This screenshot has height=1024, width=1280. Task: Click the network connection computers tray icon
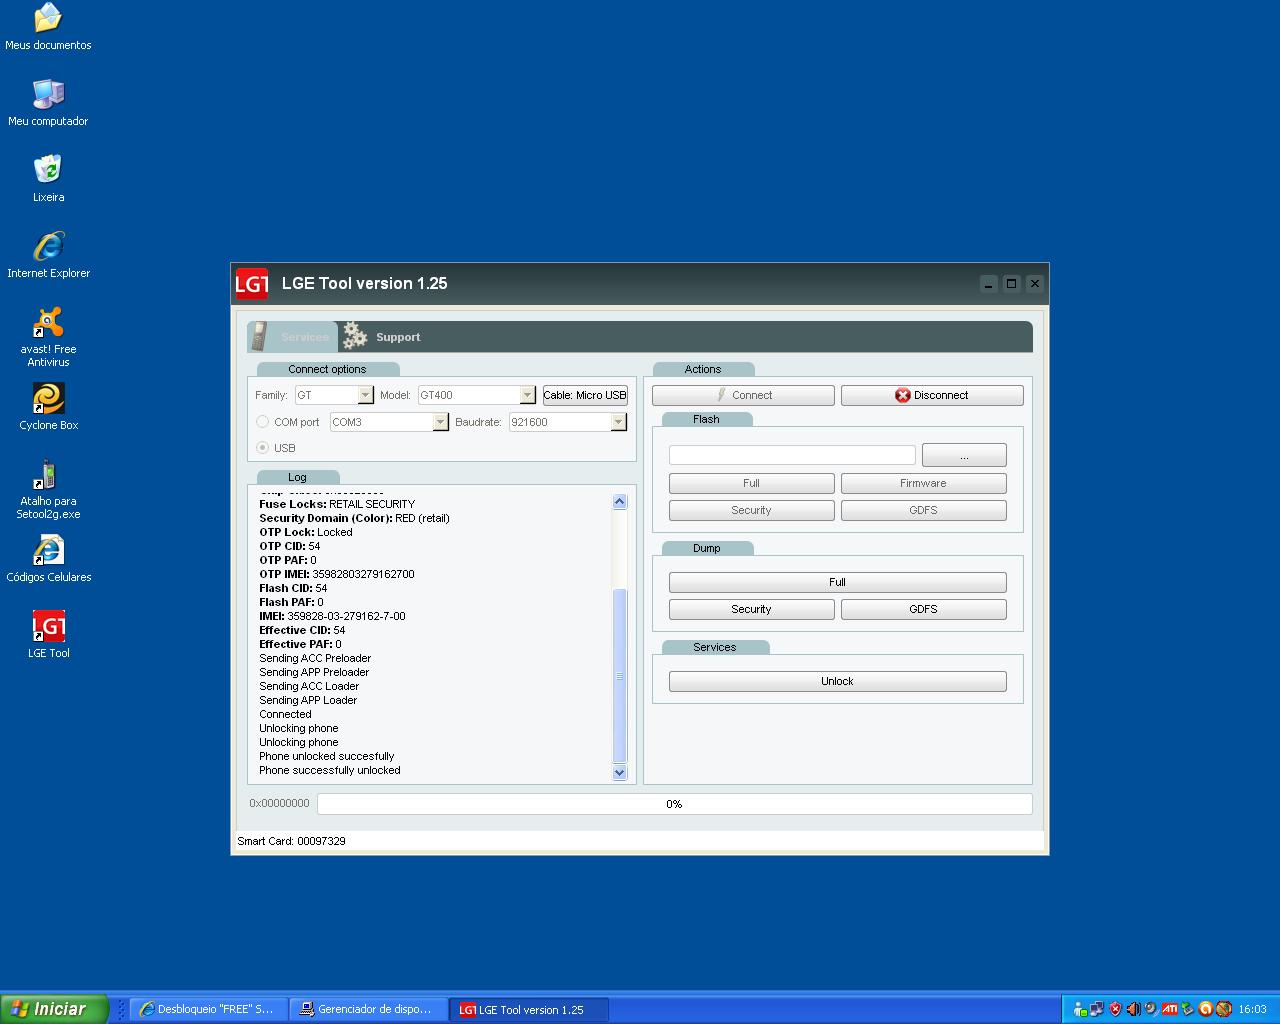click(1097, 1009)
